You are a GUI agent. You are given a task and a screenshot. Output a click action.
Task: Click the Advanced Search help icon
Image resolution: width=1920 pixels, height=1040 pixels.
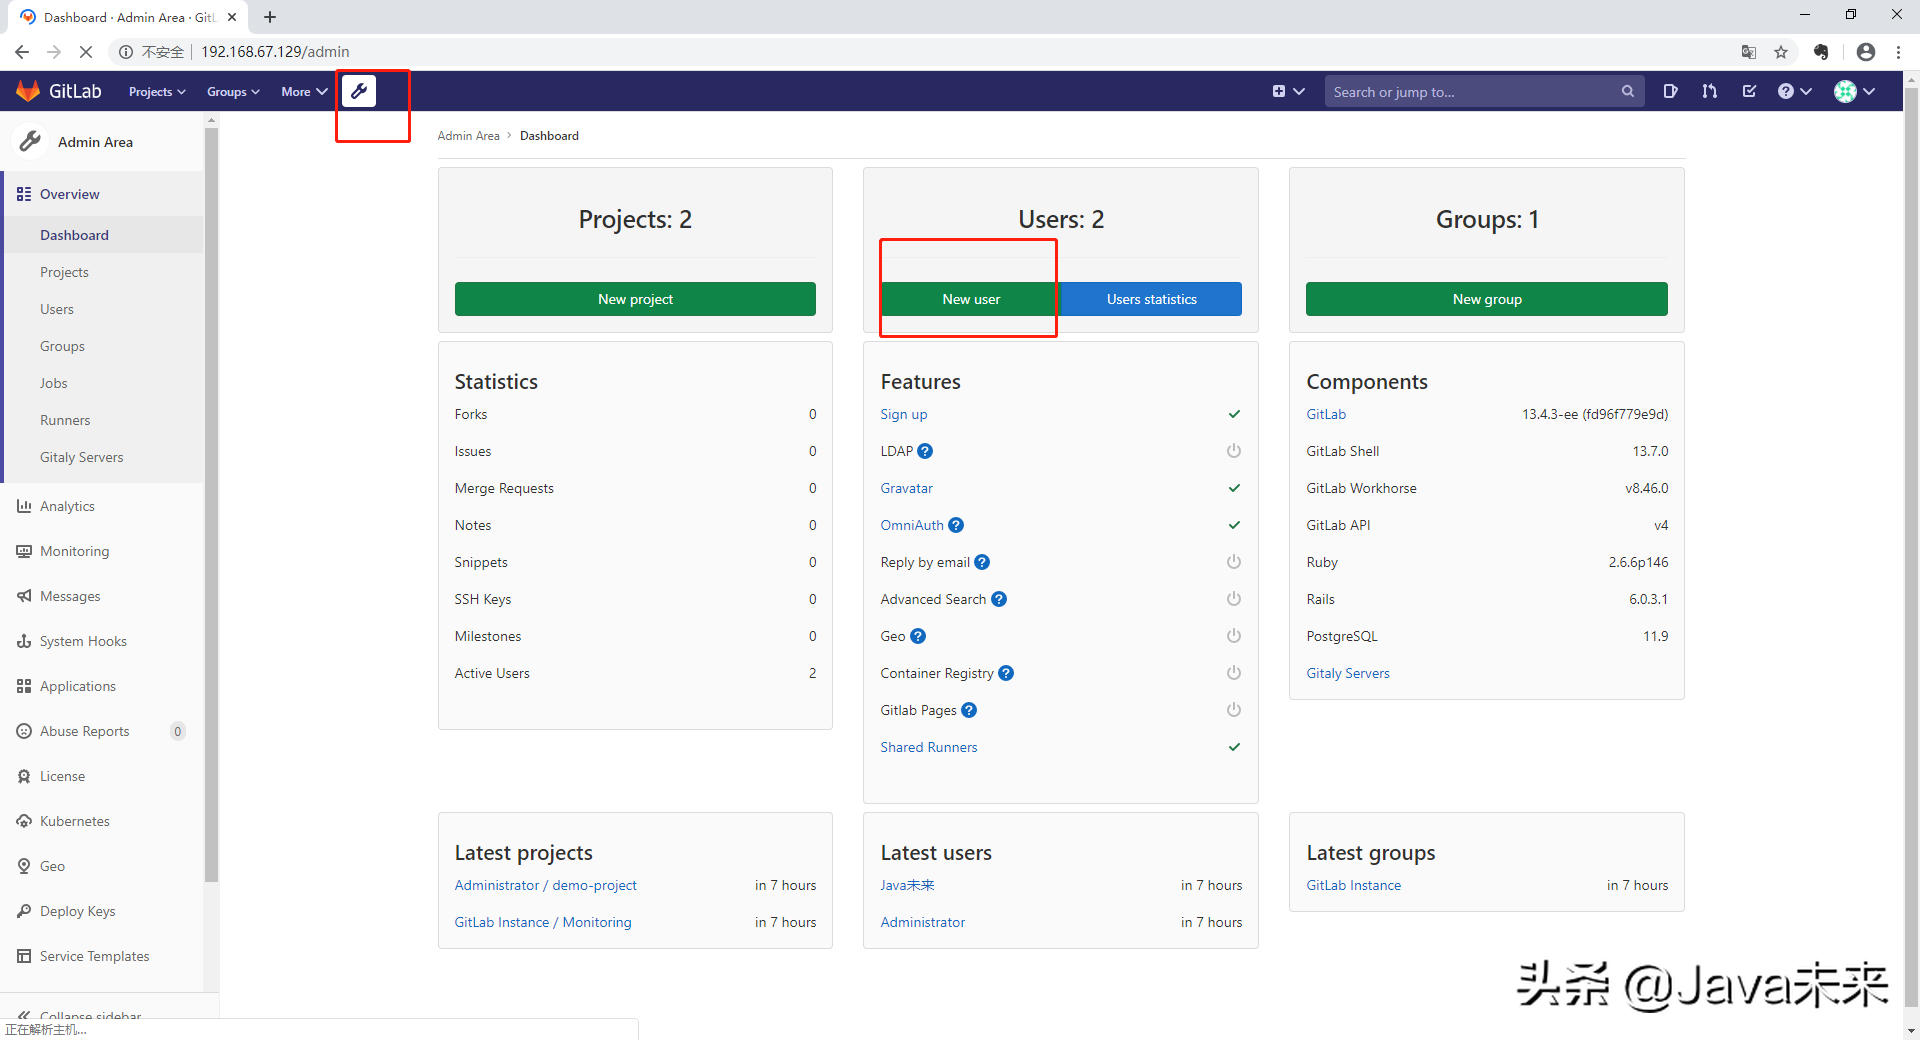point(999,599)
